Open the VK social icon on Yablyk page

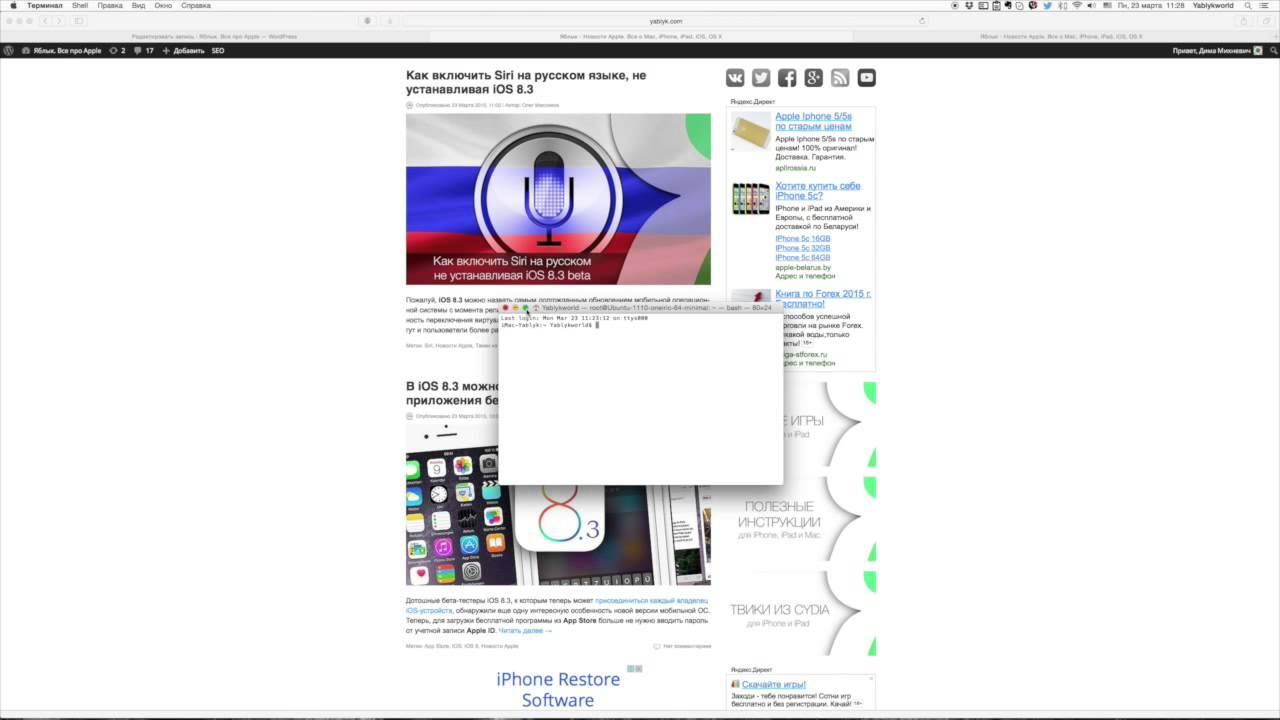point(735,78)
